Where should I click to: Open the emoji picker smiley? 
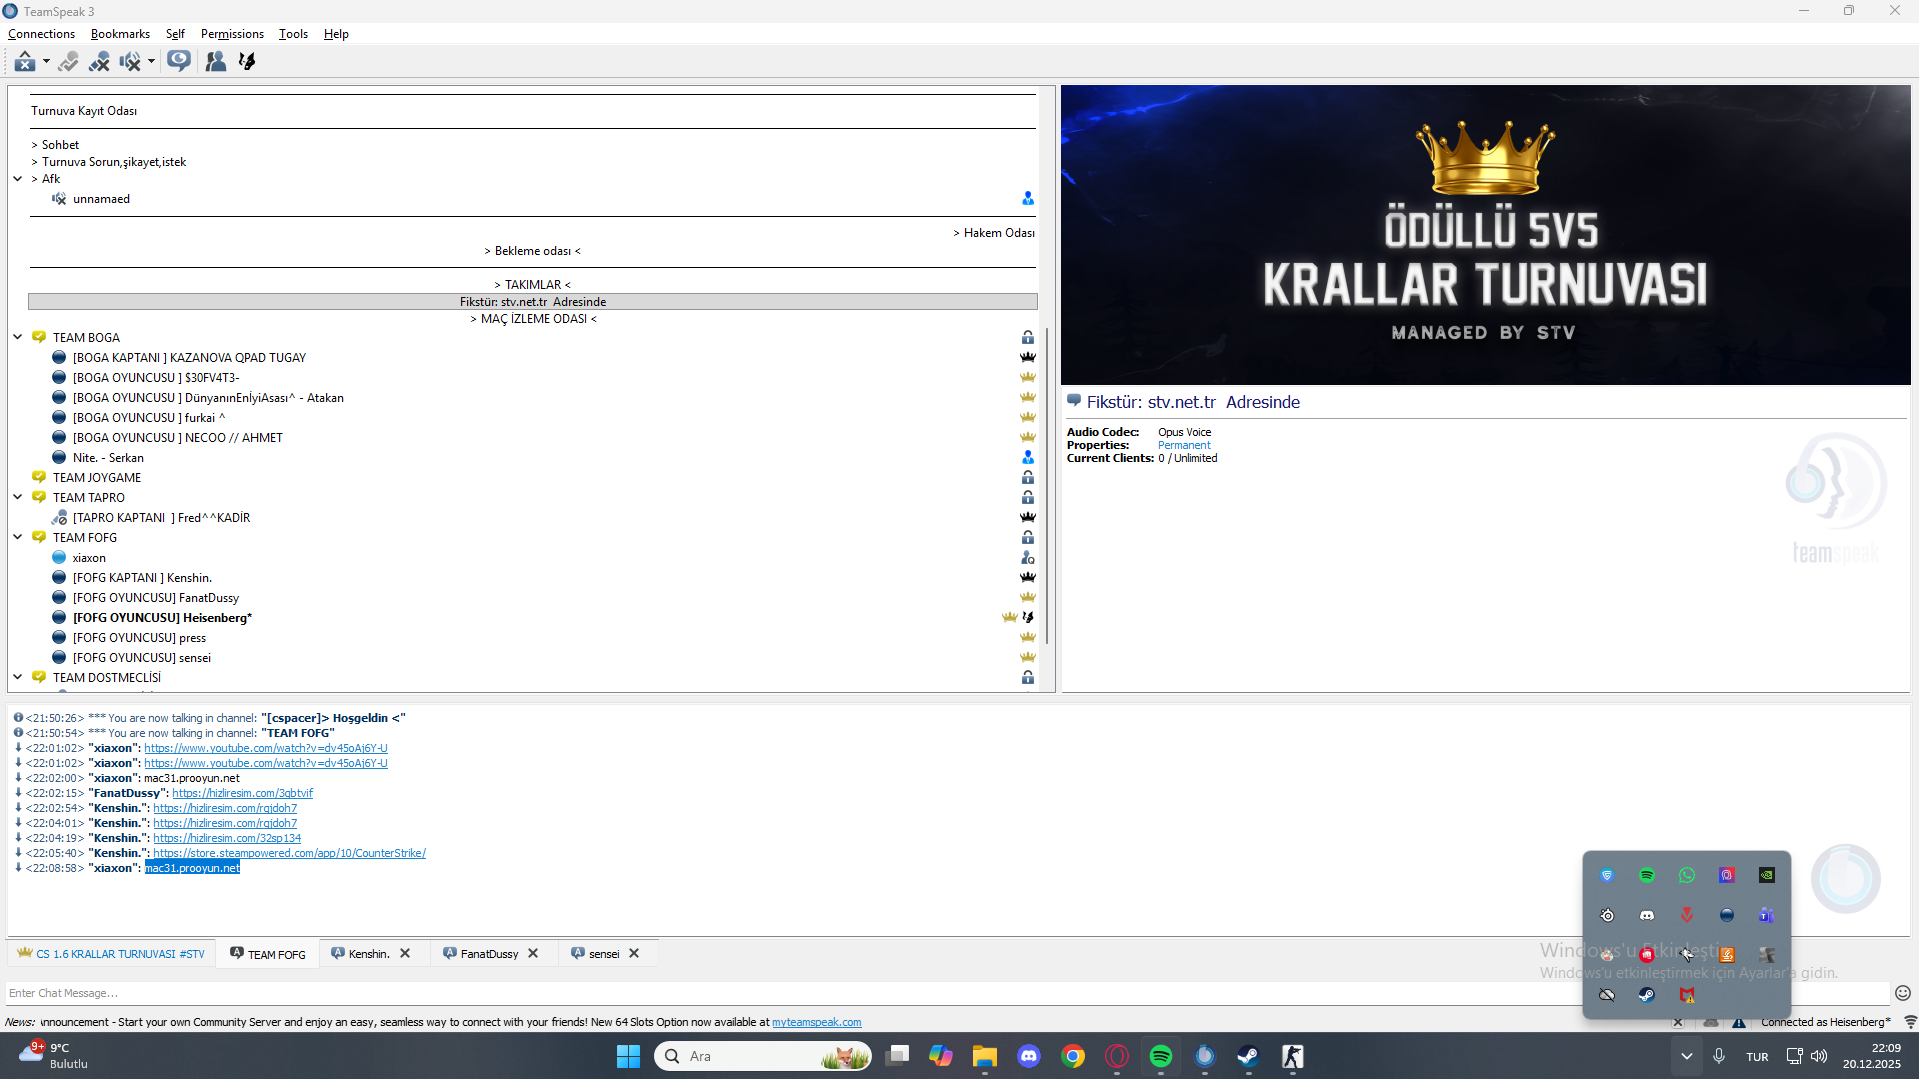coord(1902,993)
